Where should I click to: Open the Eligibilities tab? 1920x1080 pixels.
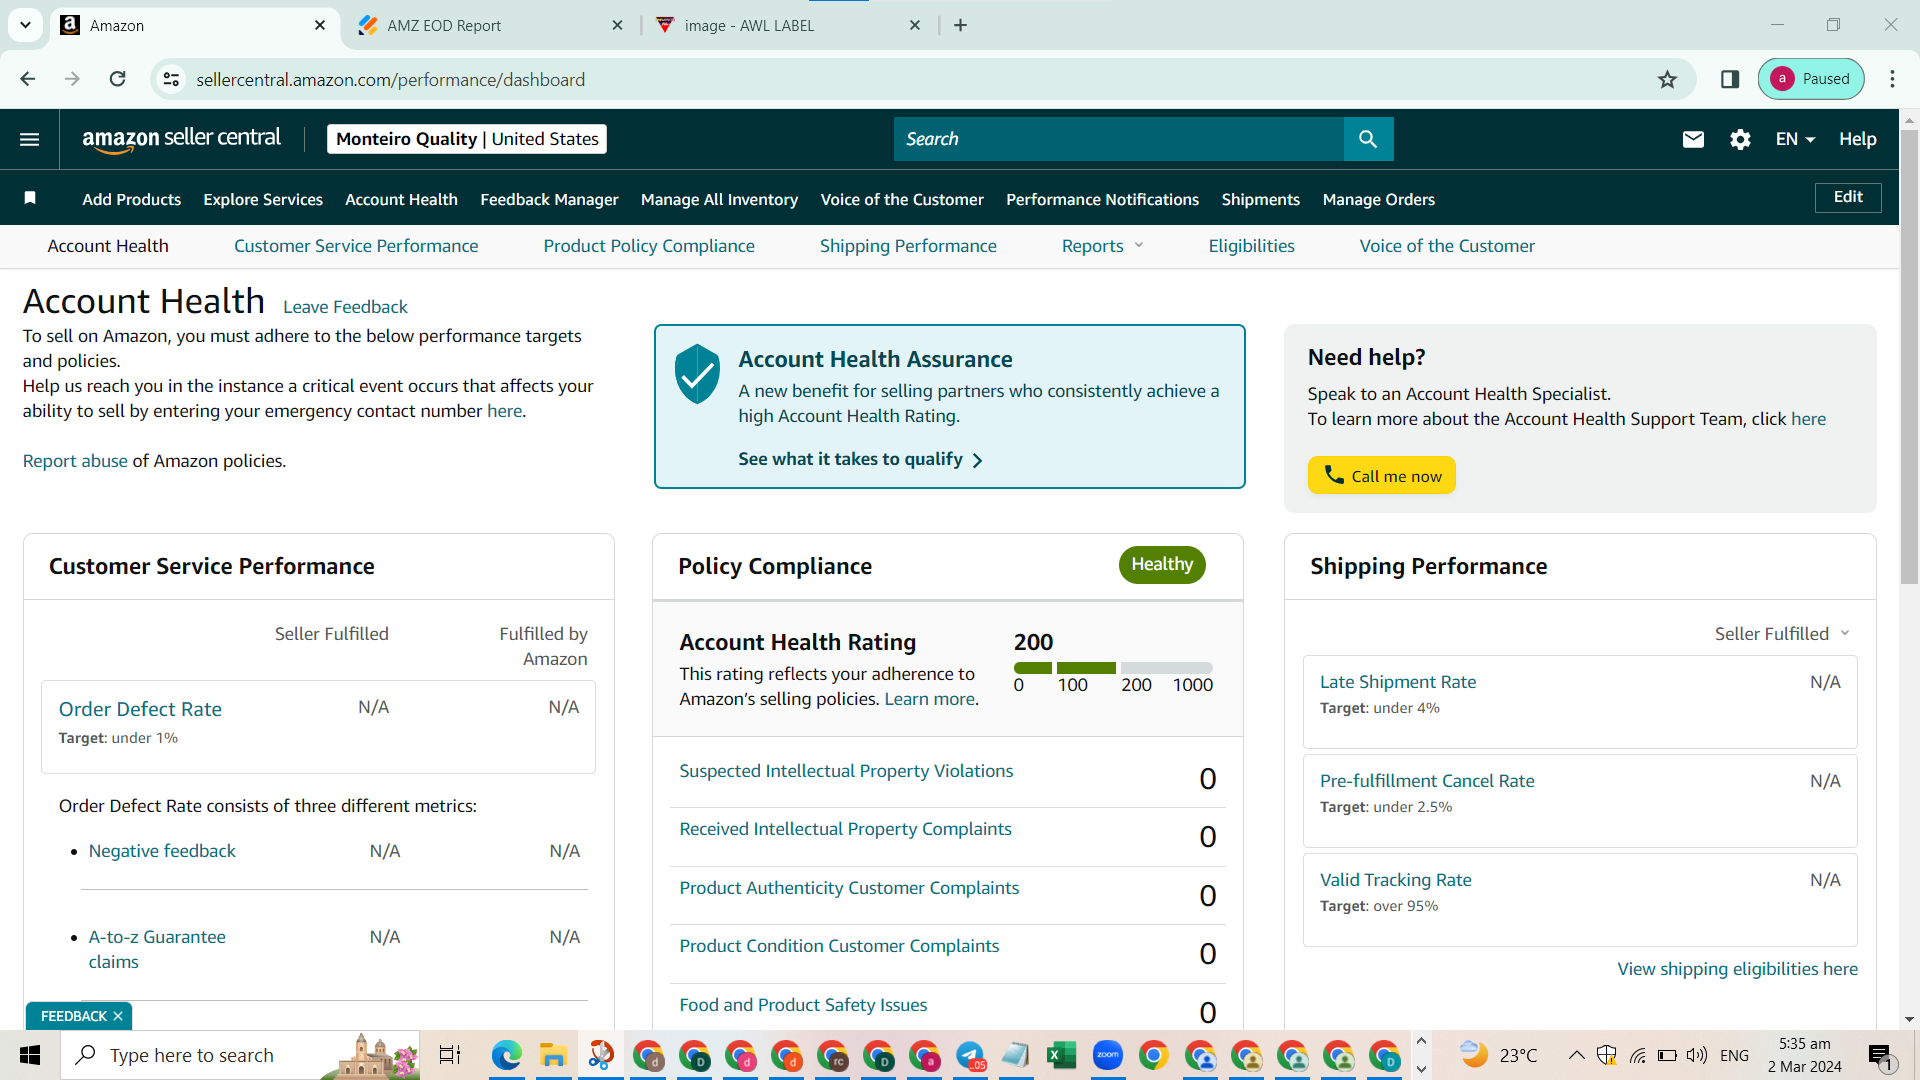[x=1251, y=246]
